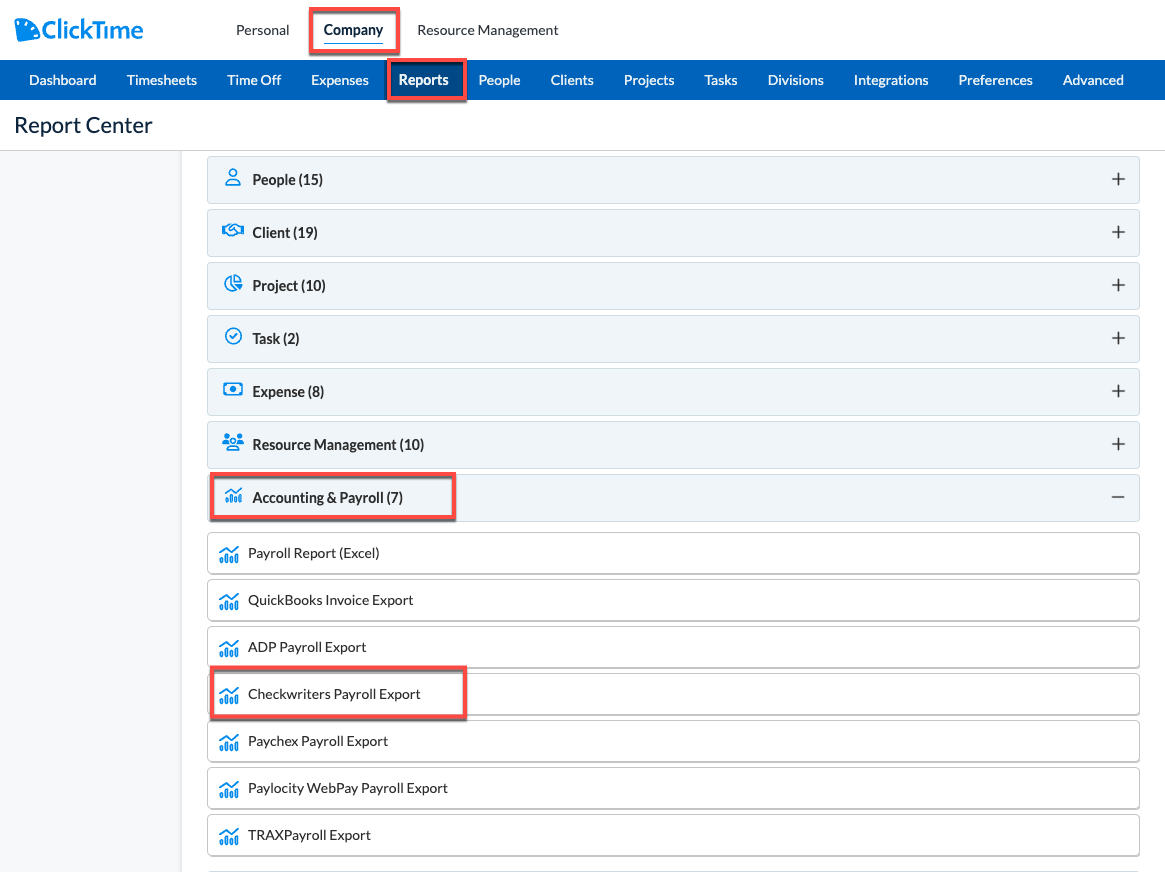Click the Project (10) category label
The width and height of the screenshot is (1165, 872).
(x=289, y=286)
